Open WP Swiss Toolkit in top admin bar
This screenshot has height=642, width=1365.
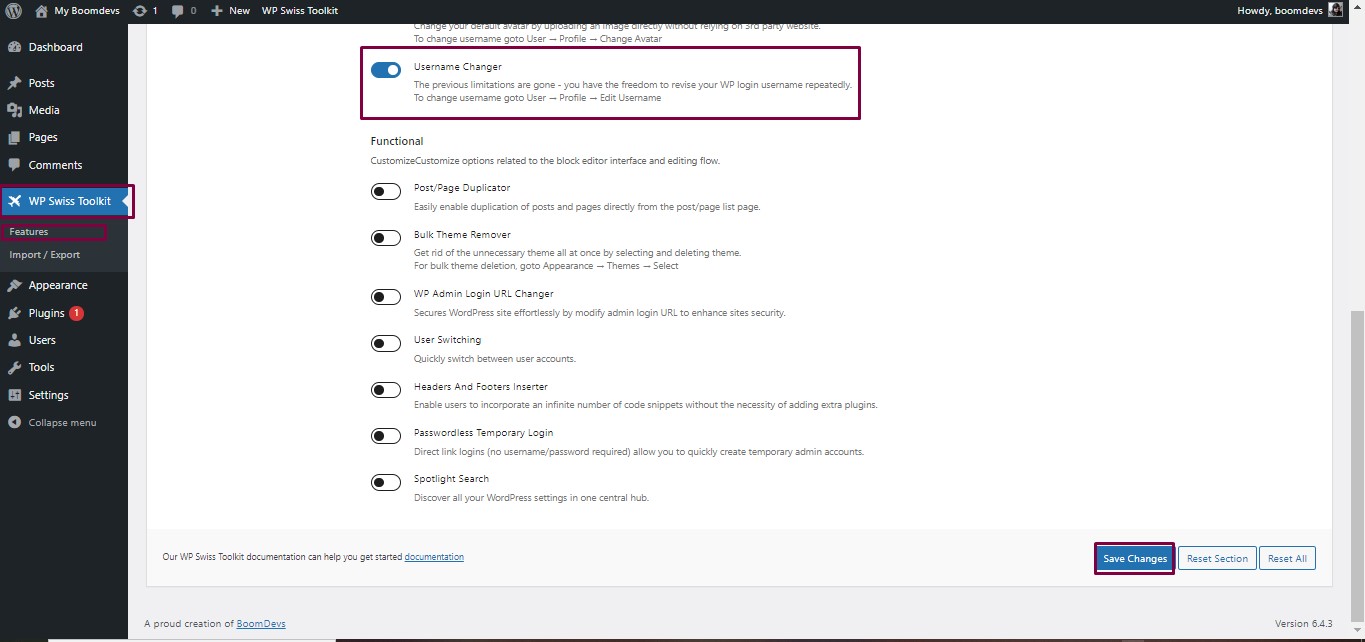pyautogui.click(x=300, y=11)
